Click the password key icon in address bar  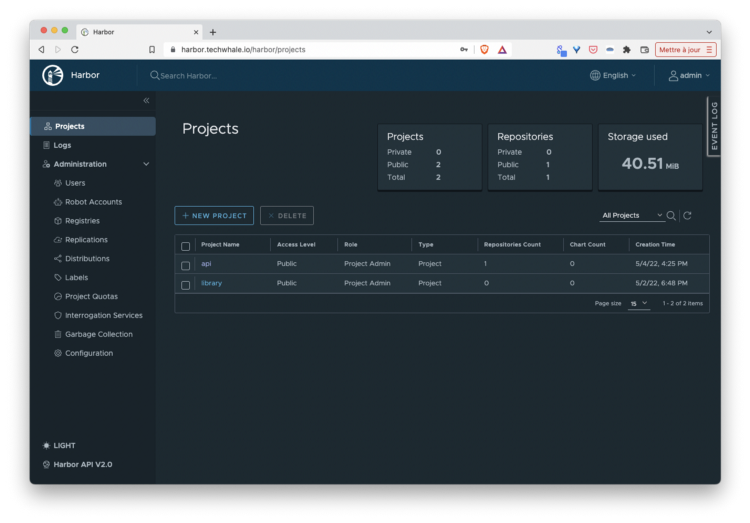coord(464,49)
